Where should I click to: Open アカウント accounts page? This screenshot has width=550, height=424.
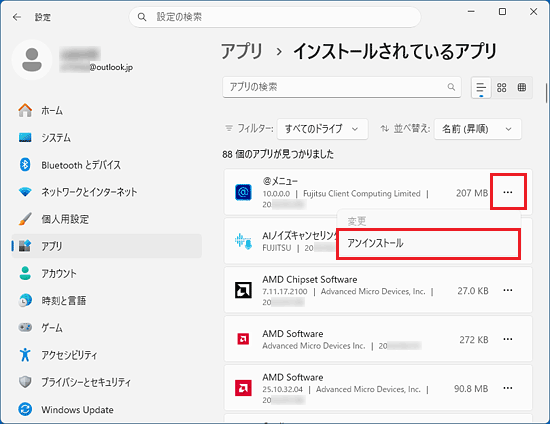107,274
